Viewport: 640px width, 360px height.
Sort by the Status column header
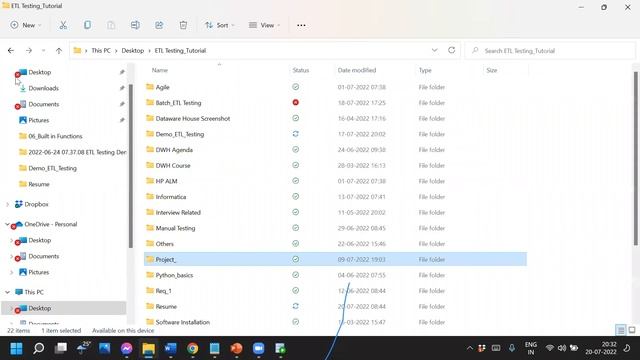301,70
